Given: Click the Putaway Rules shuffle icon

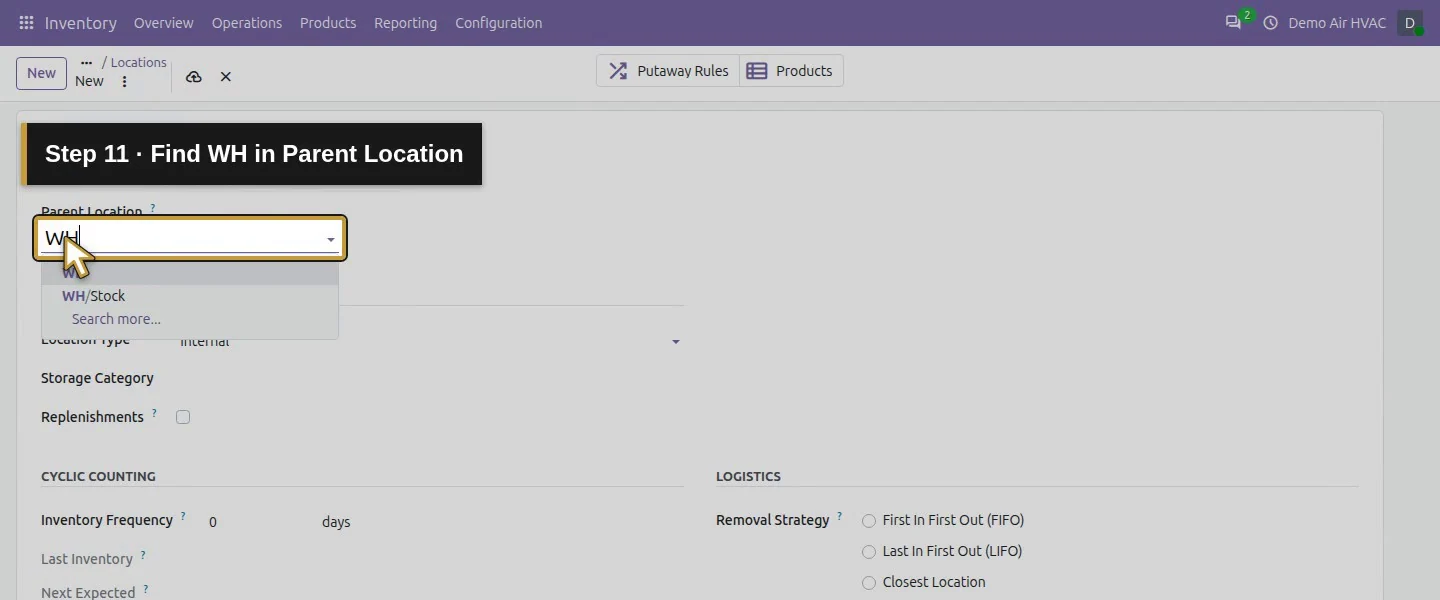Looking at the screenshot, I should pos(619,71).
